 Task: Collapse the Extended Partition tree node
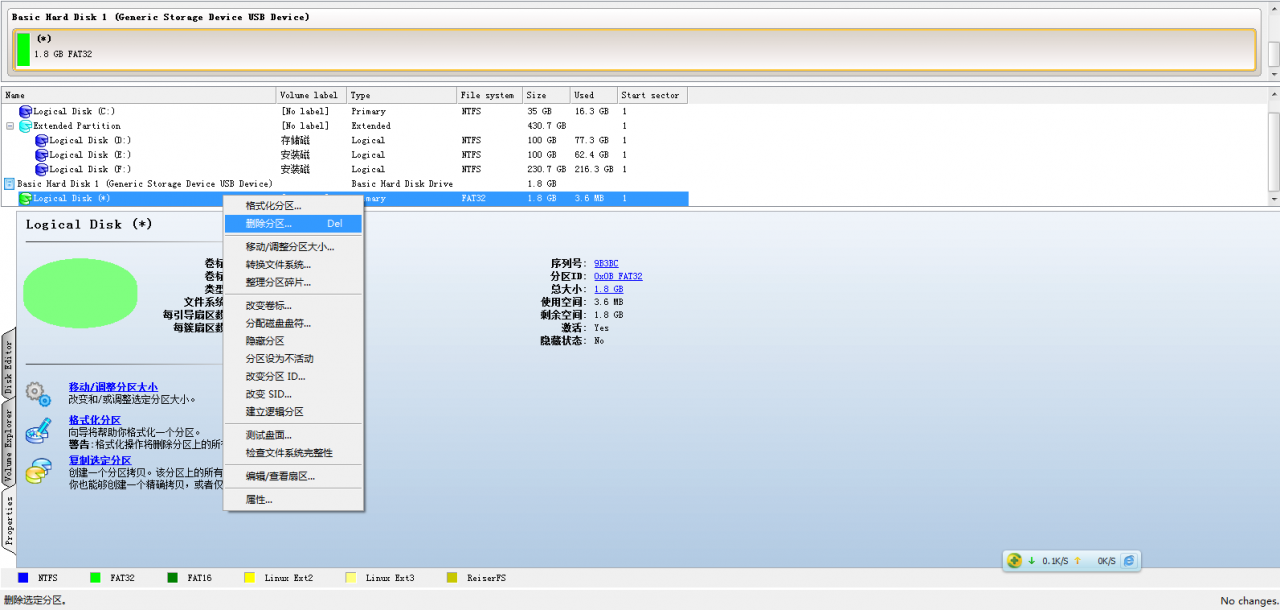coord(10,126)
